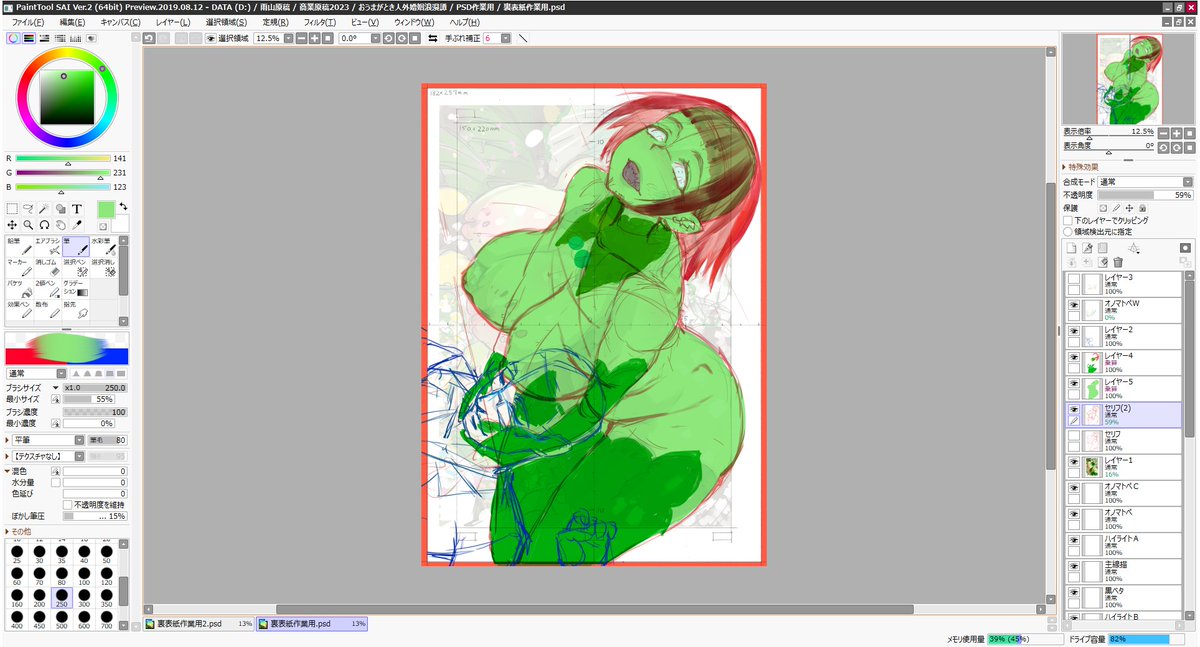Switch to 裏表紙作業用2.psd document tab

pos(198,624)
